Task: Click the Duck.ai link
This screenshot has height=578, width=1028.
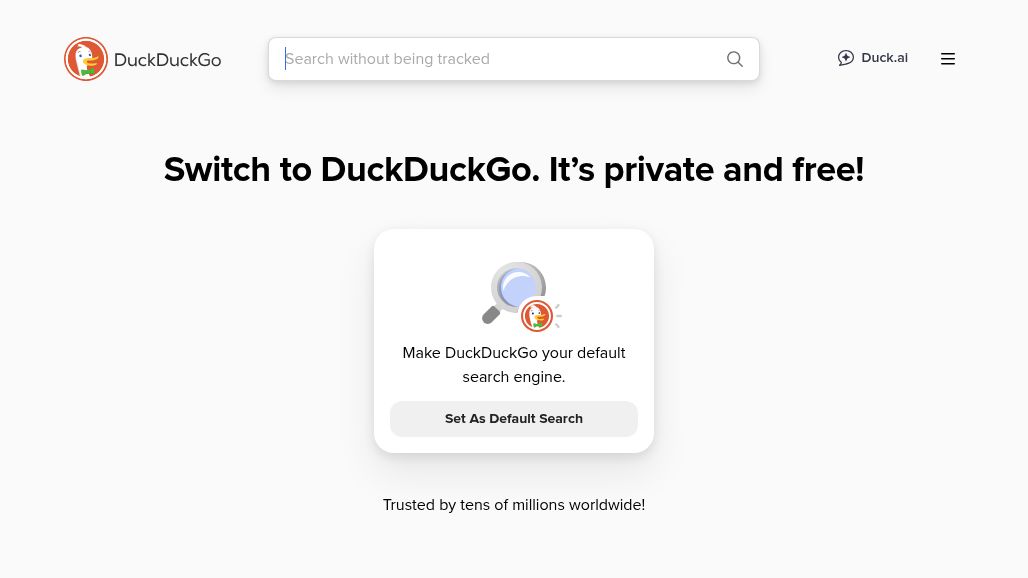Action: coord(872,58)
